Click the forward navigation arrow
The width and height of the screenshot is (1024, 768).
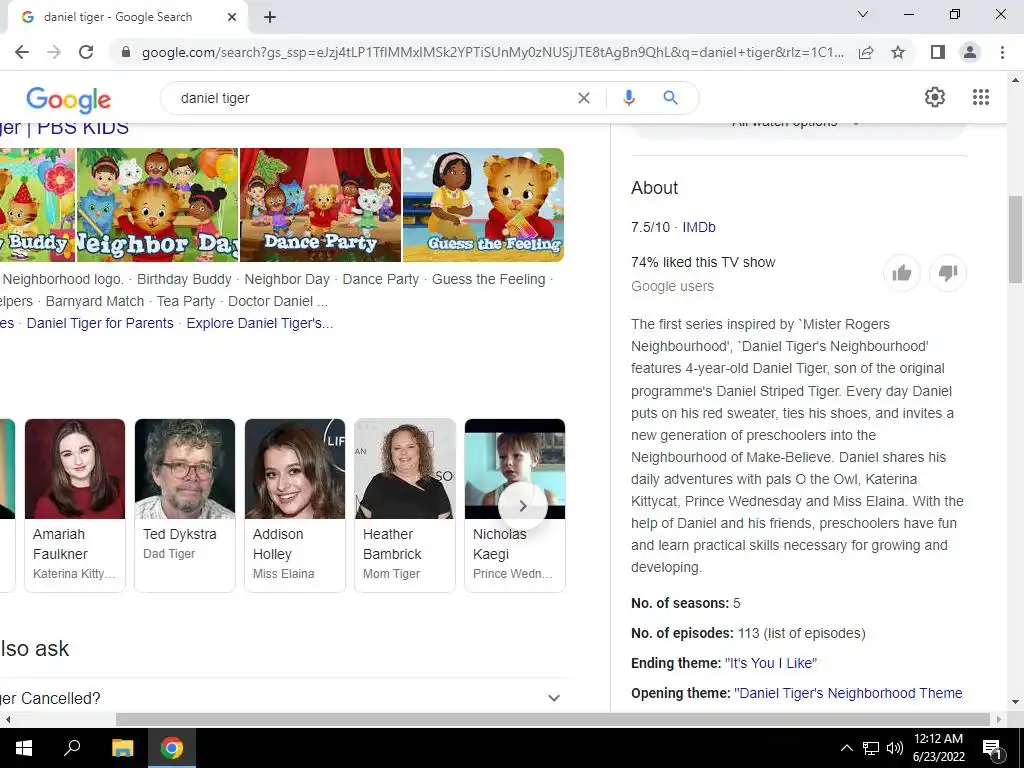coord(54,52)
